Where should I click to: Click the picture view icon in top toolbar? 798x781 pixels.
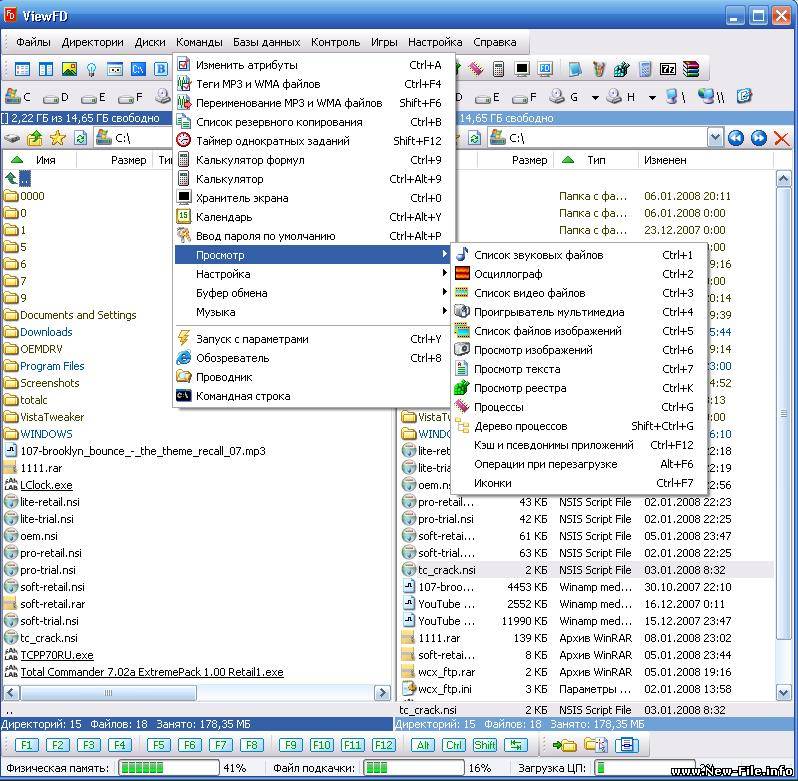coord(69,69)
